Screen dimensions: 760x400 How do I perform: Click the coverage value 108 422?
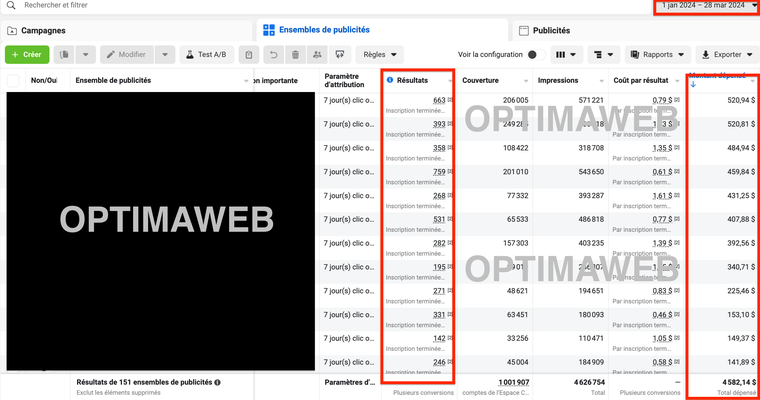515,148
